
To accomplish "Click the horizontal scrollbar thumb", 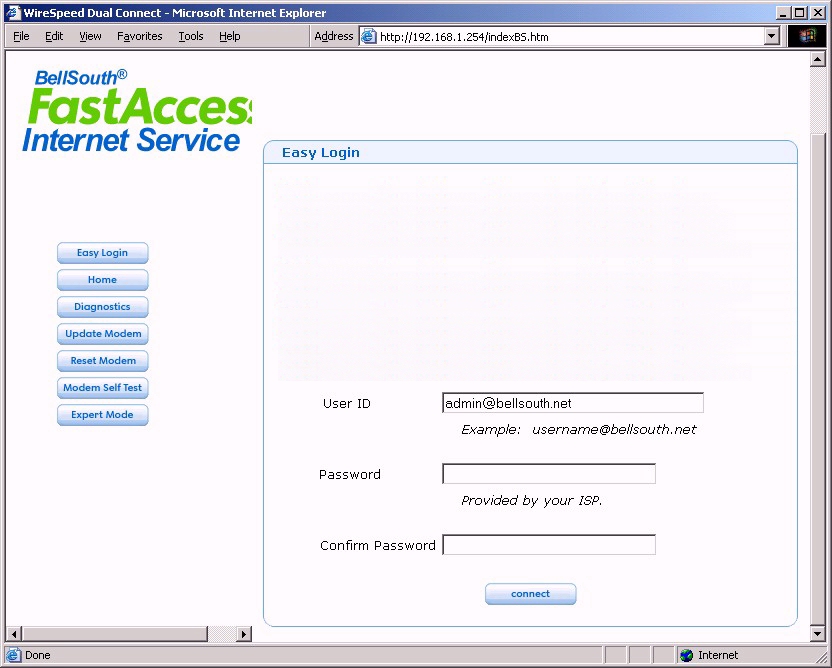I will click(x=115, y=634).
